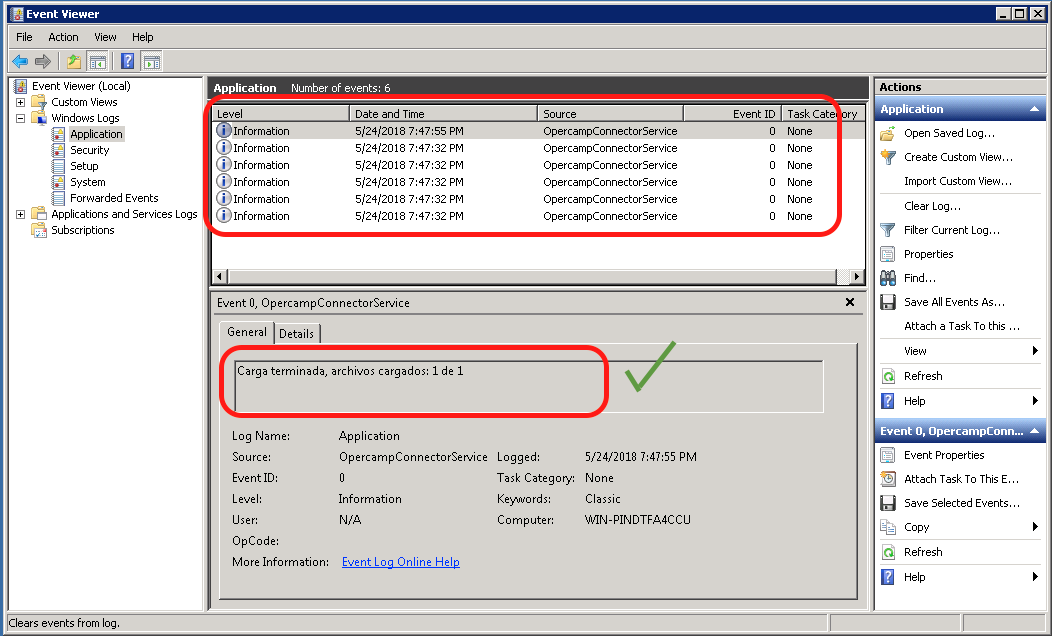Image resolution: width=1052 pixels, height=636 pixels.
Task: Expand Applications and Services Logs node
Action: click(x=20, y=214)
